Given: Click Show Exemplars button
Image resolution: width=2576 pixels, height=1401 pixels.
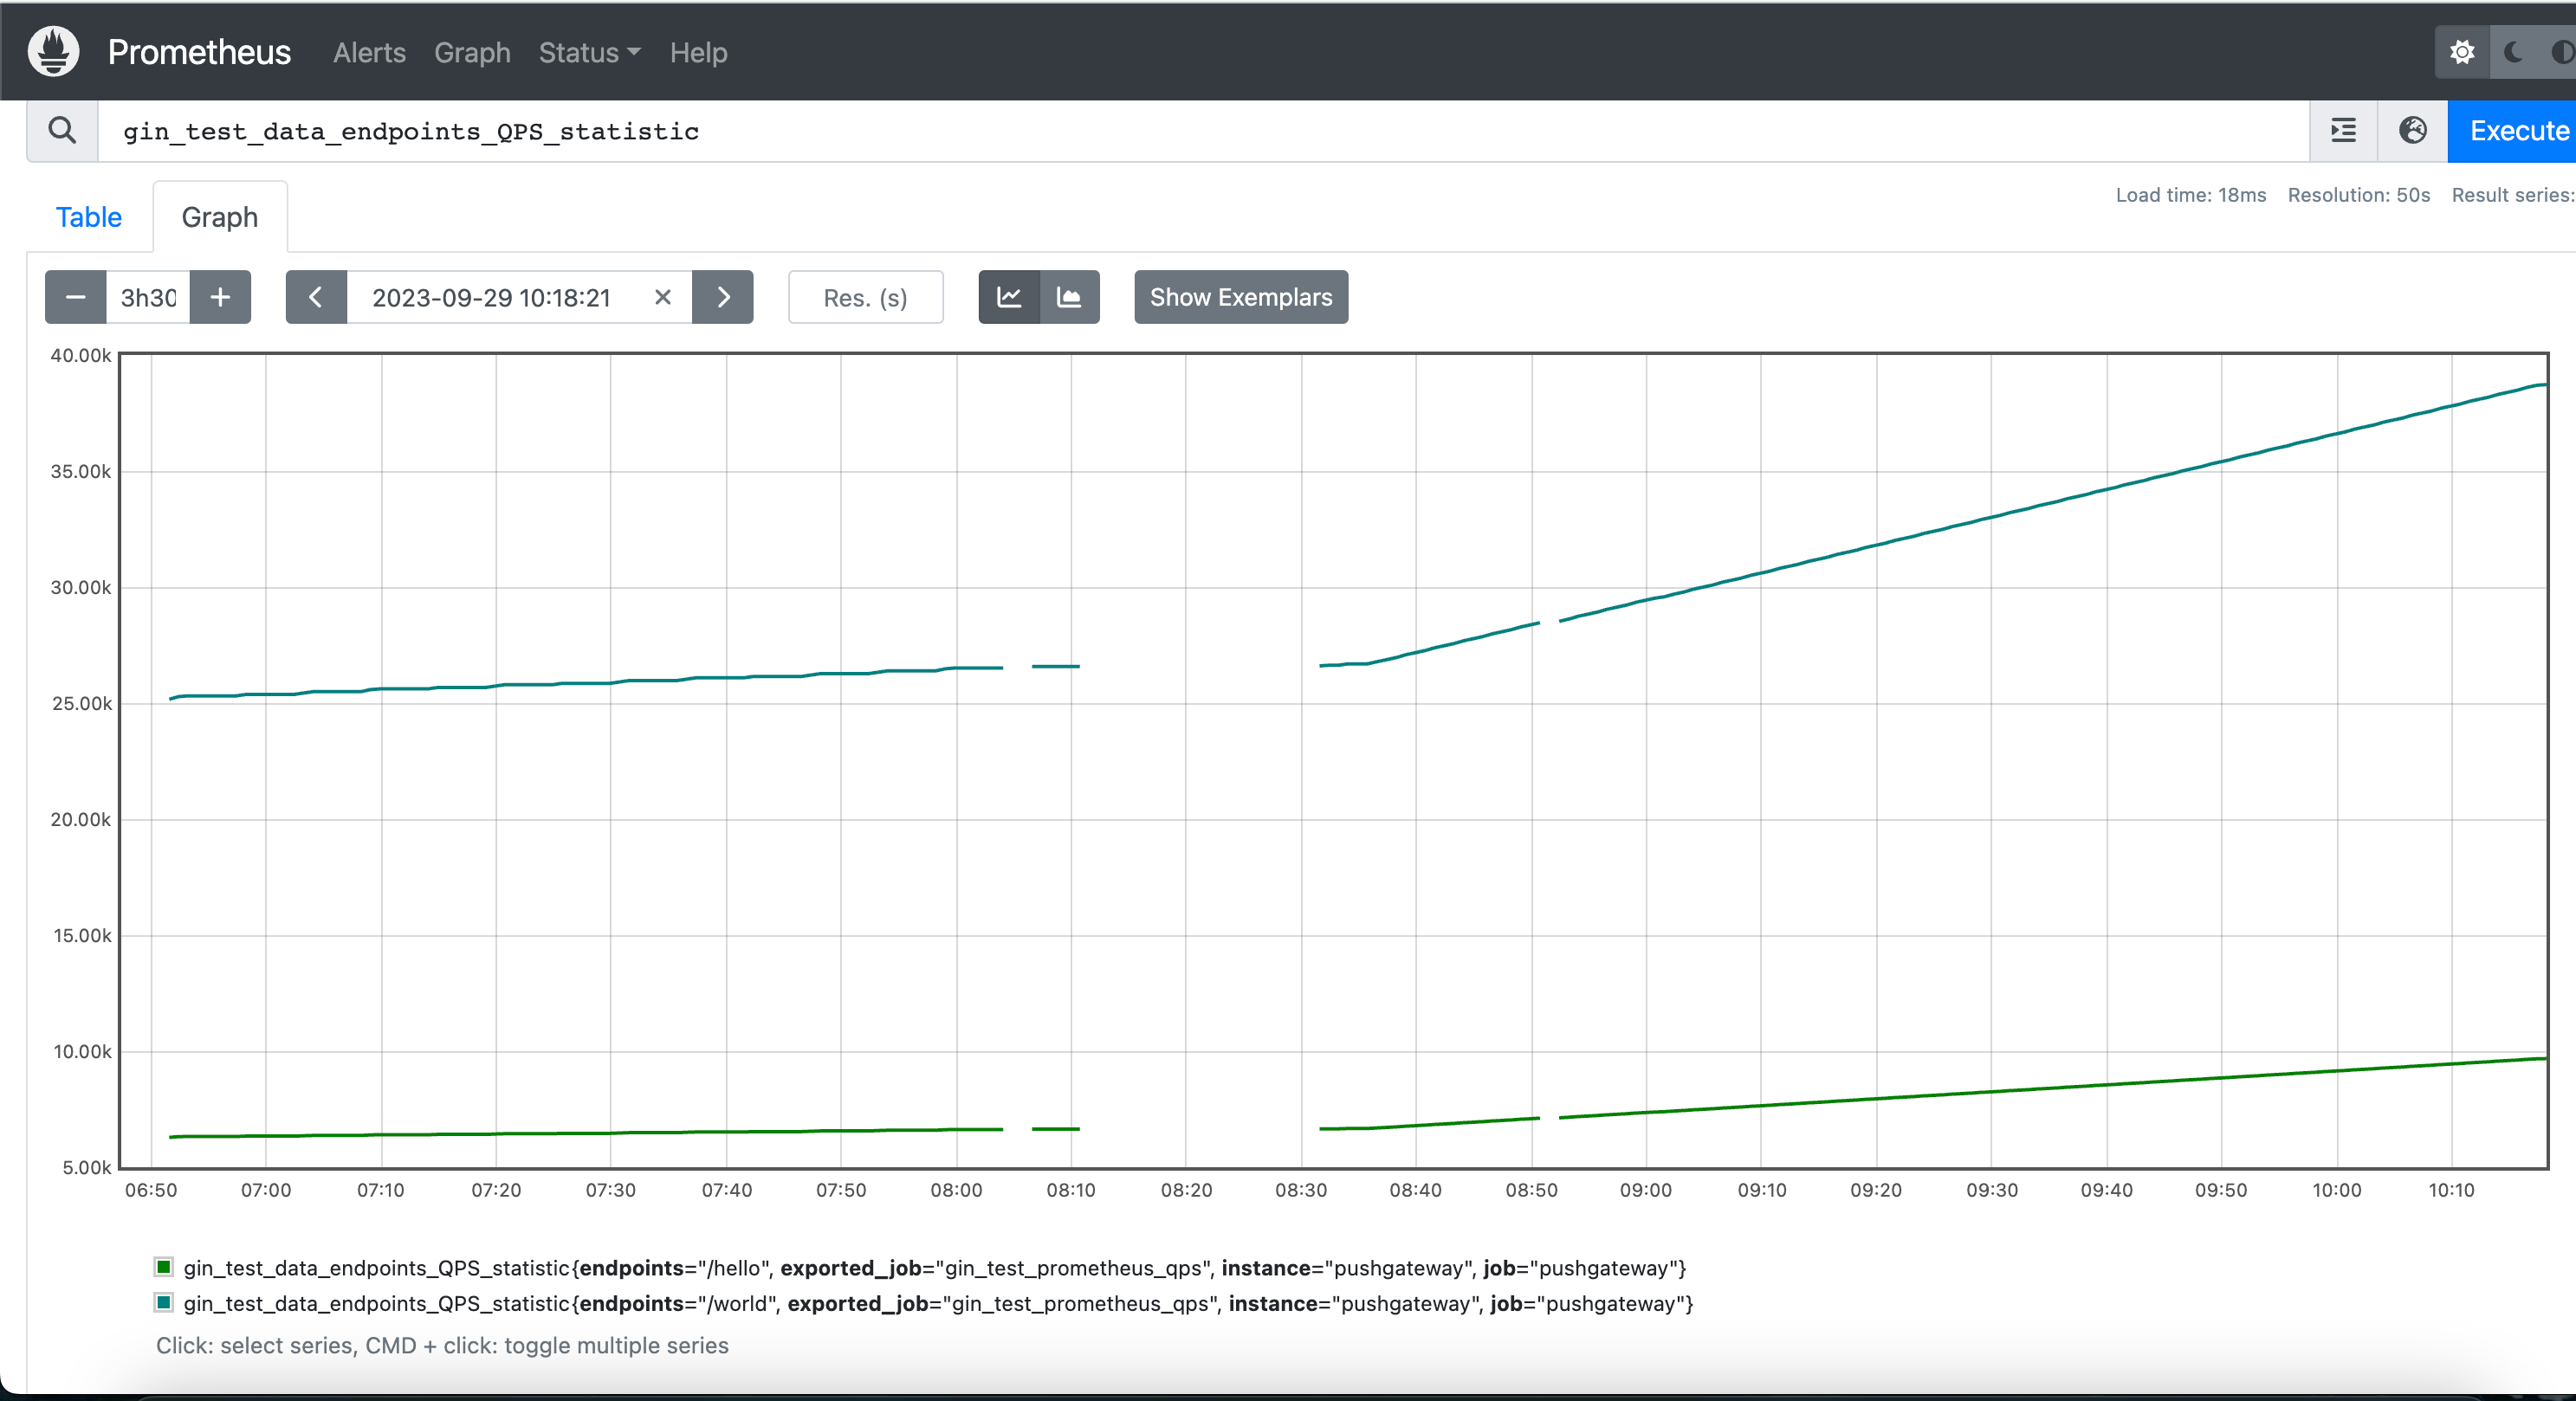Looking at the screenshot, I should tap(1242, 297).
